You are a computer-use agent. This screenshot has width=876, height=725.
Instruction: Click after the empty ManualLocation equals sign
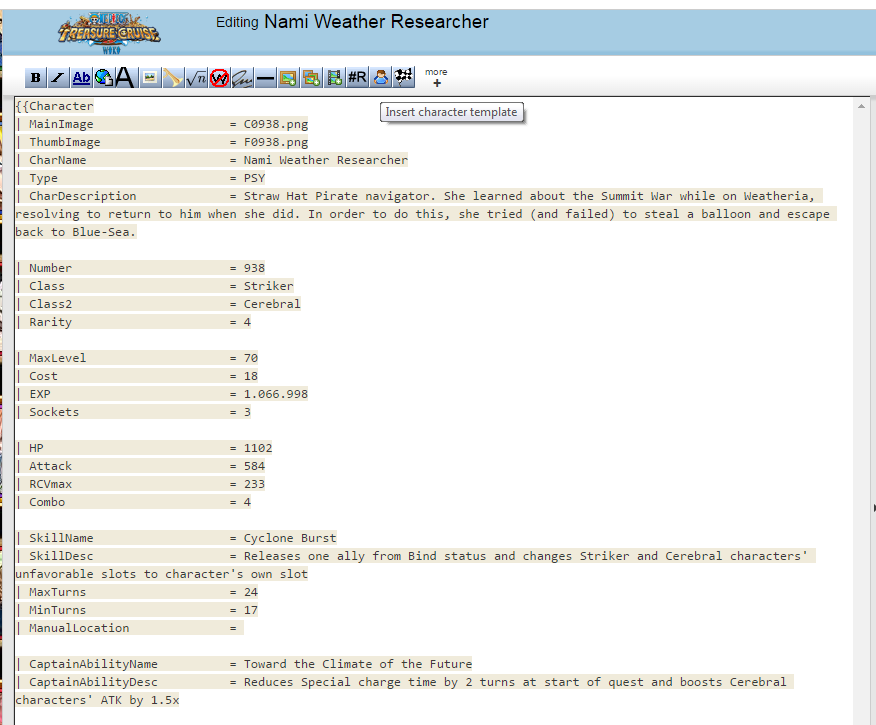coord(241,628)
